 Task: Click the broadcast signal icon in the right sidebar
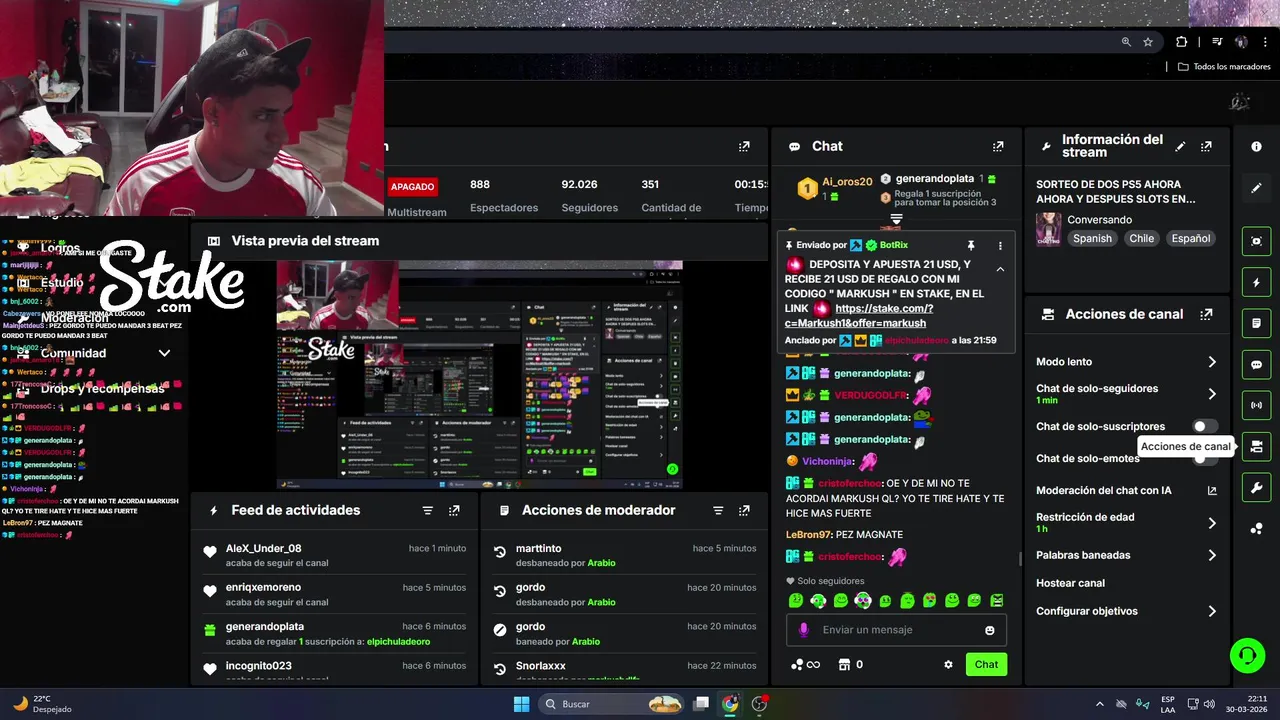coord(1256,406)
